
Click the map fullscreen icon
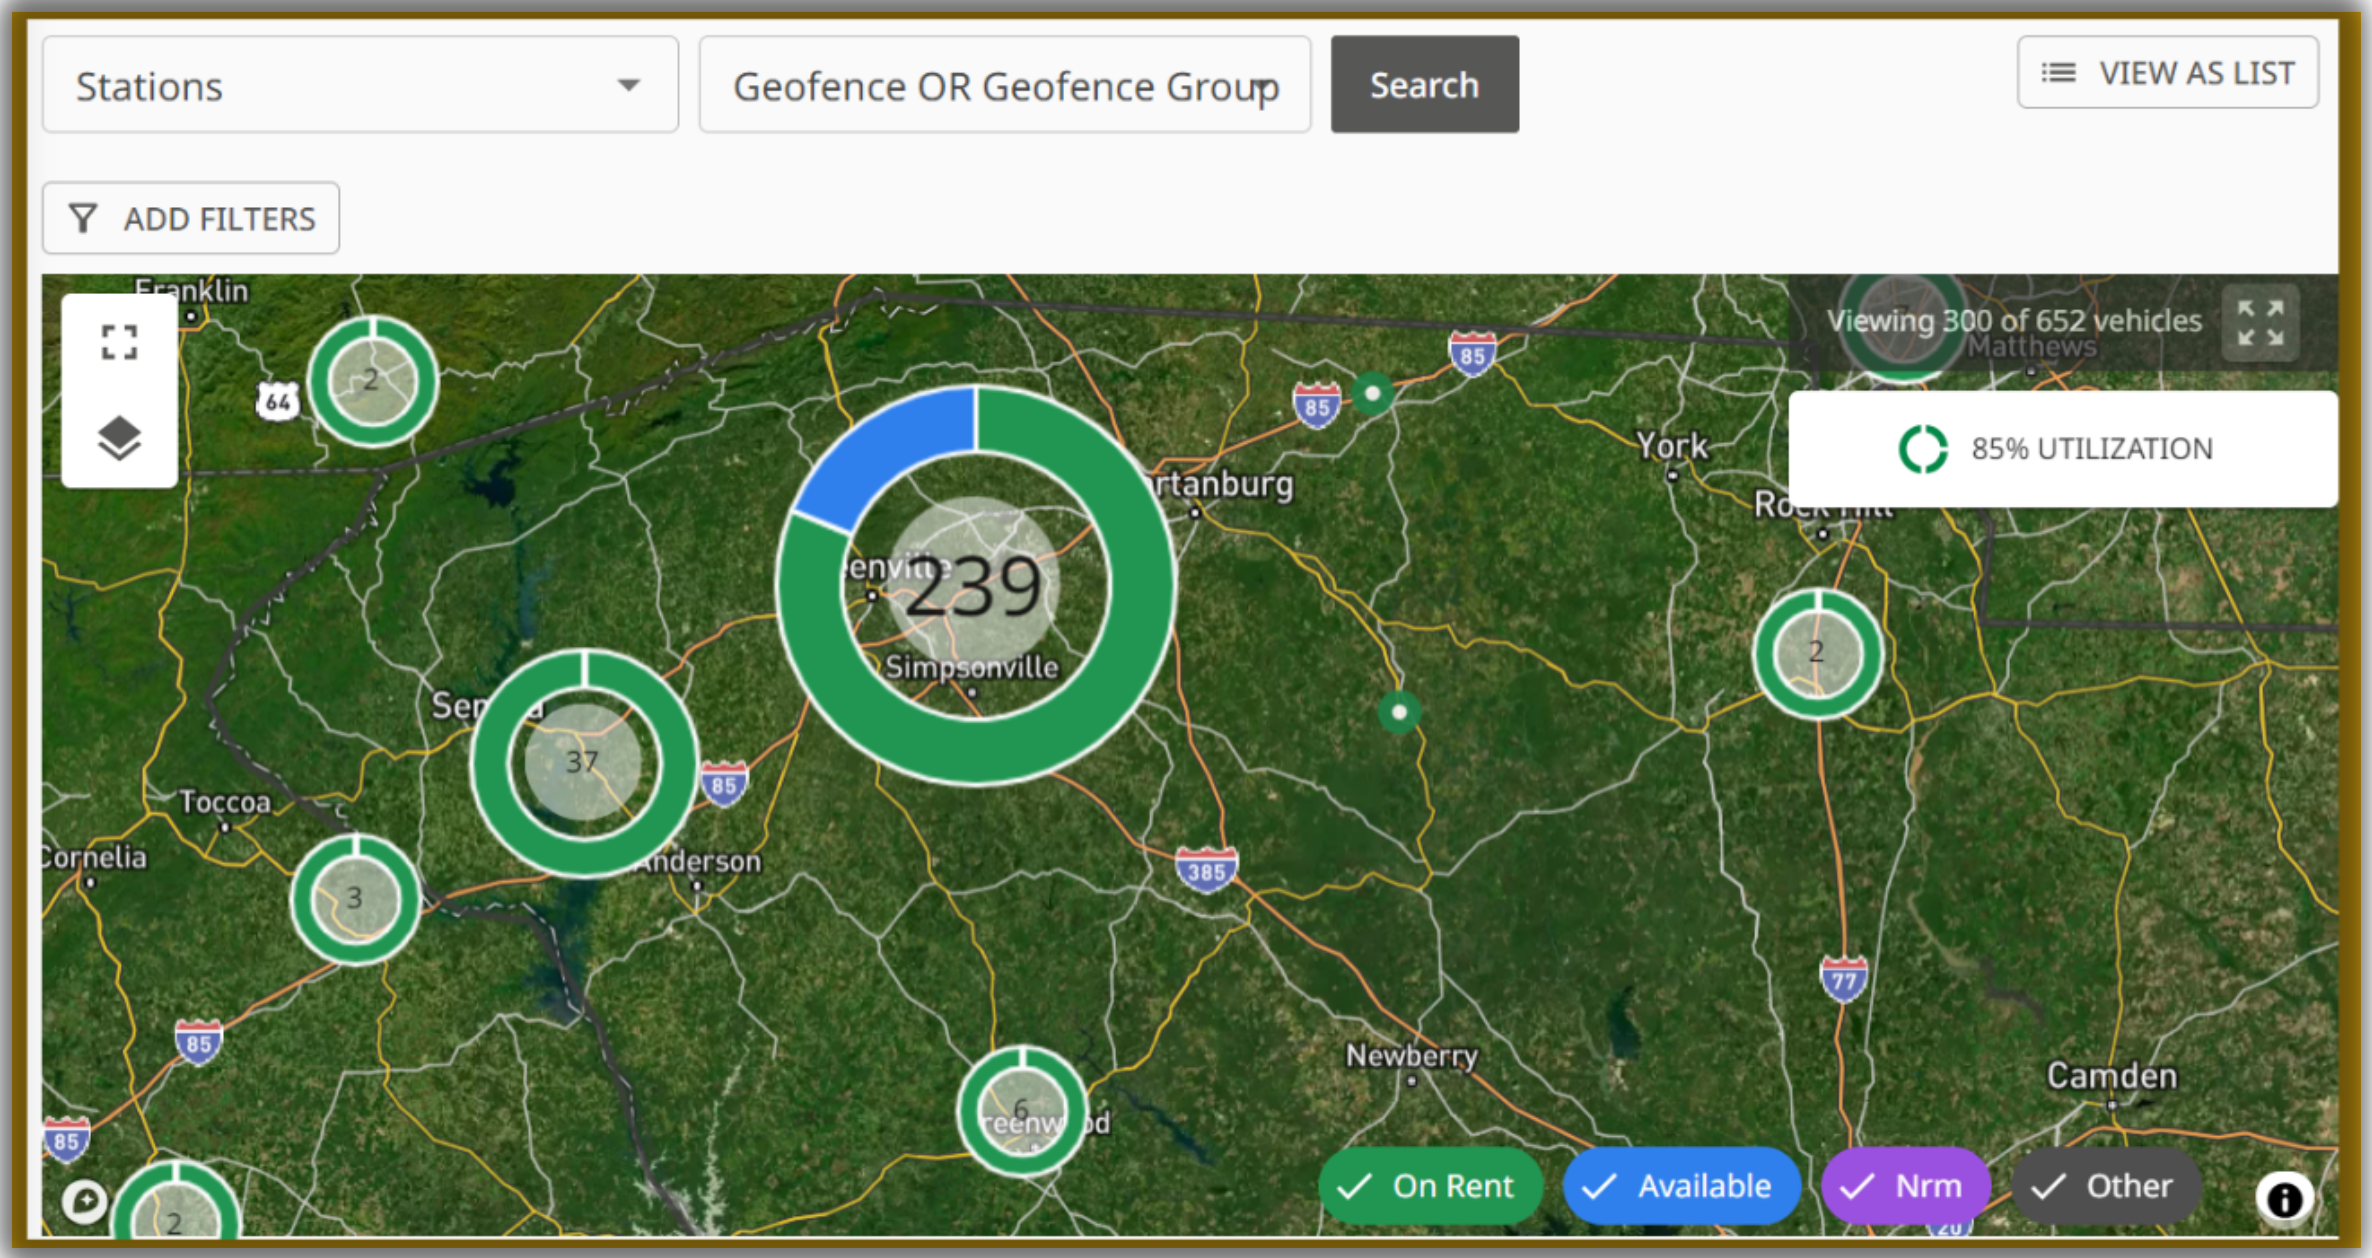pyautogui.click(x=119, y=342)
